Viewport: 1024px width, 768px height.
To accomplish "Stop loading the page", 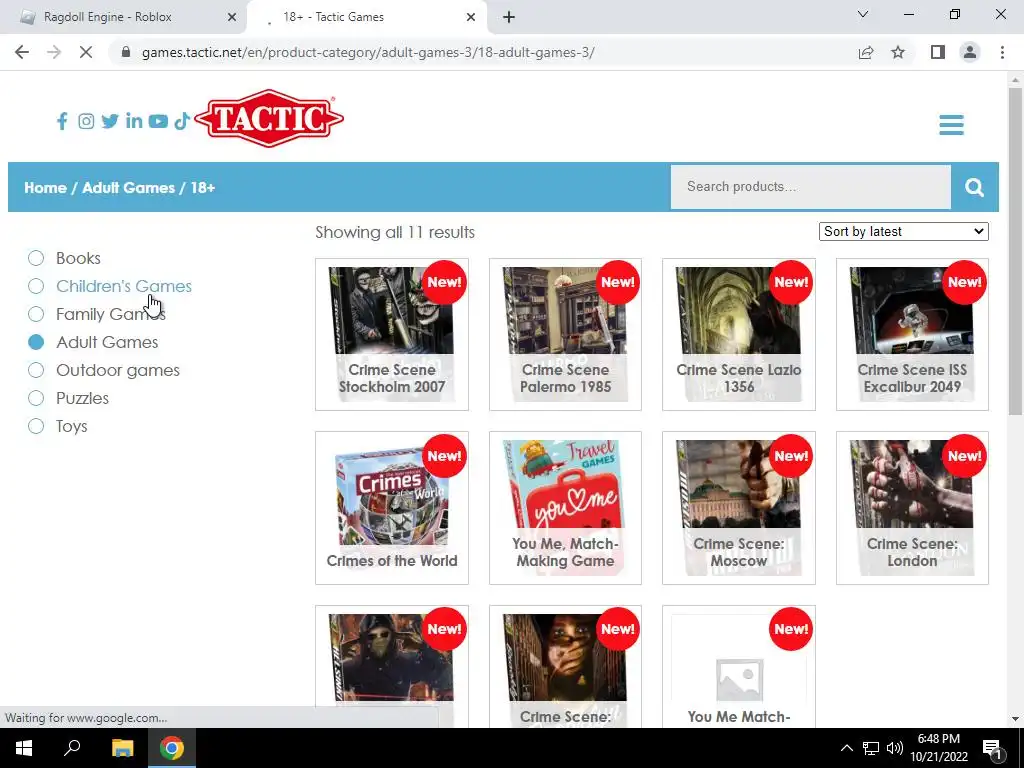I will point(86,52).
